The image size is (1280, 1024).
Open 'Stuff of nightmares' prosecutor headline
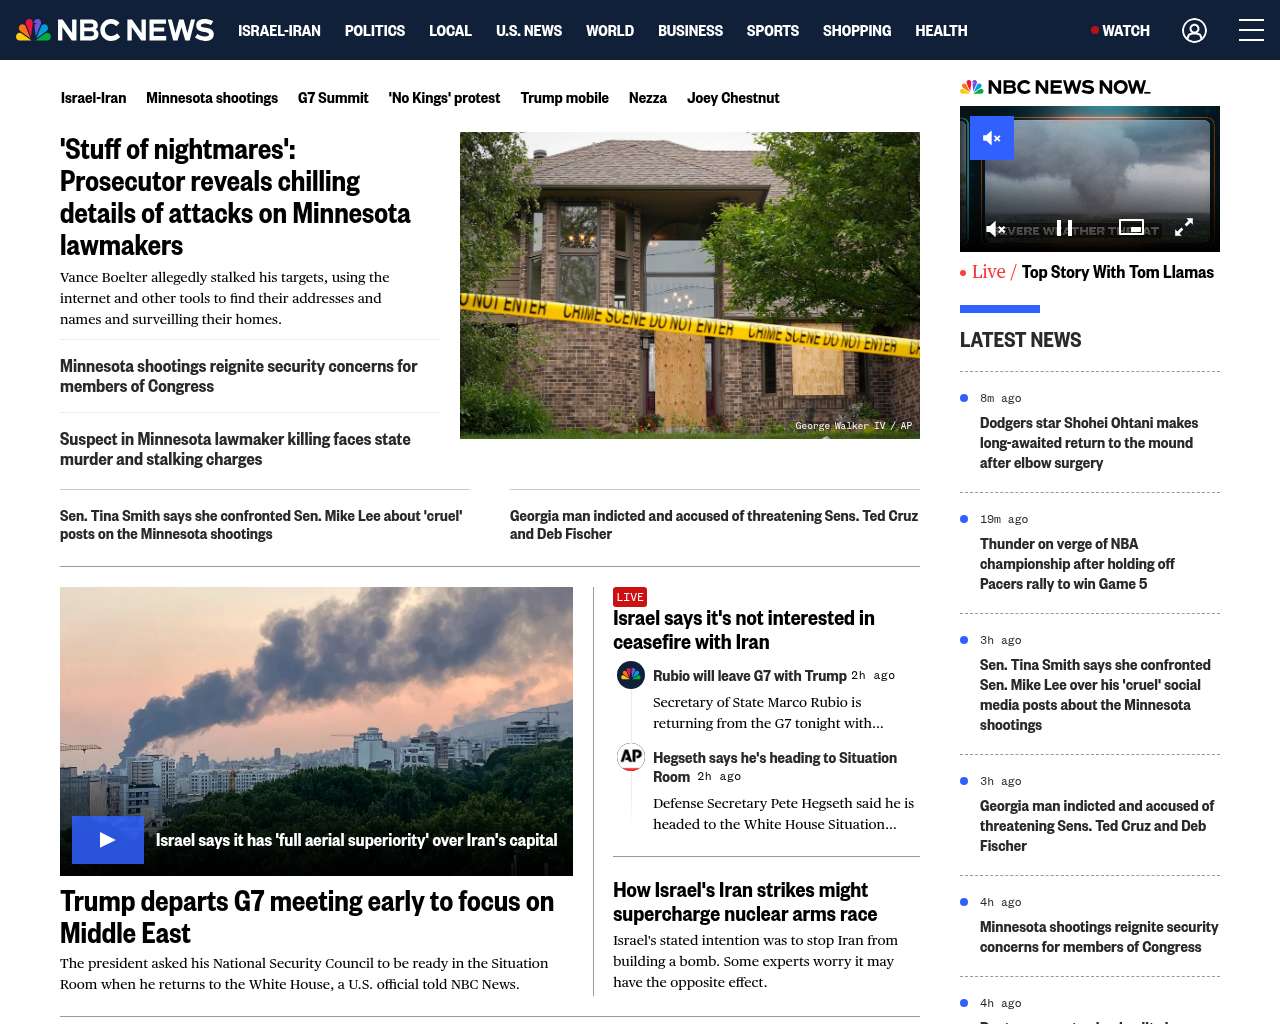(235, 197)
